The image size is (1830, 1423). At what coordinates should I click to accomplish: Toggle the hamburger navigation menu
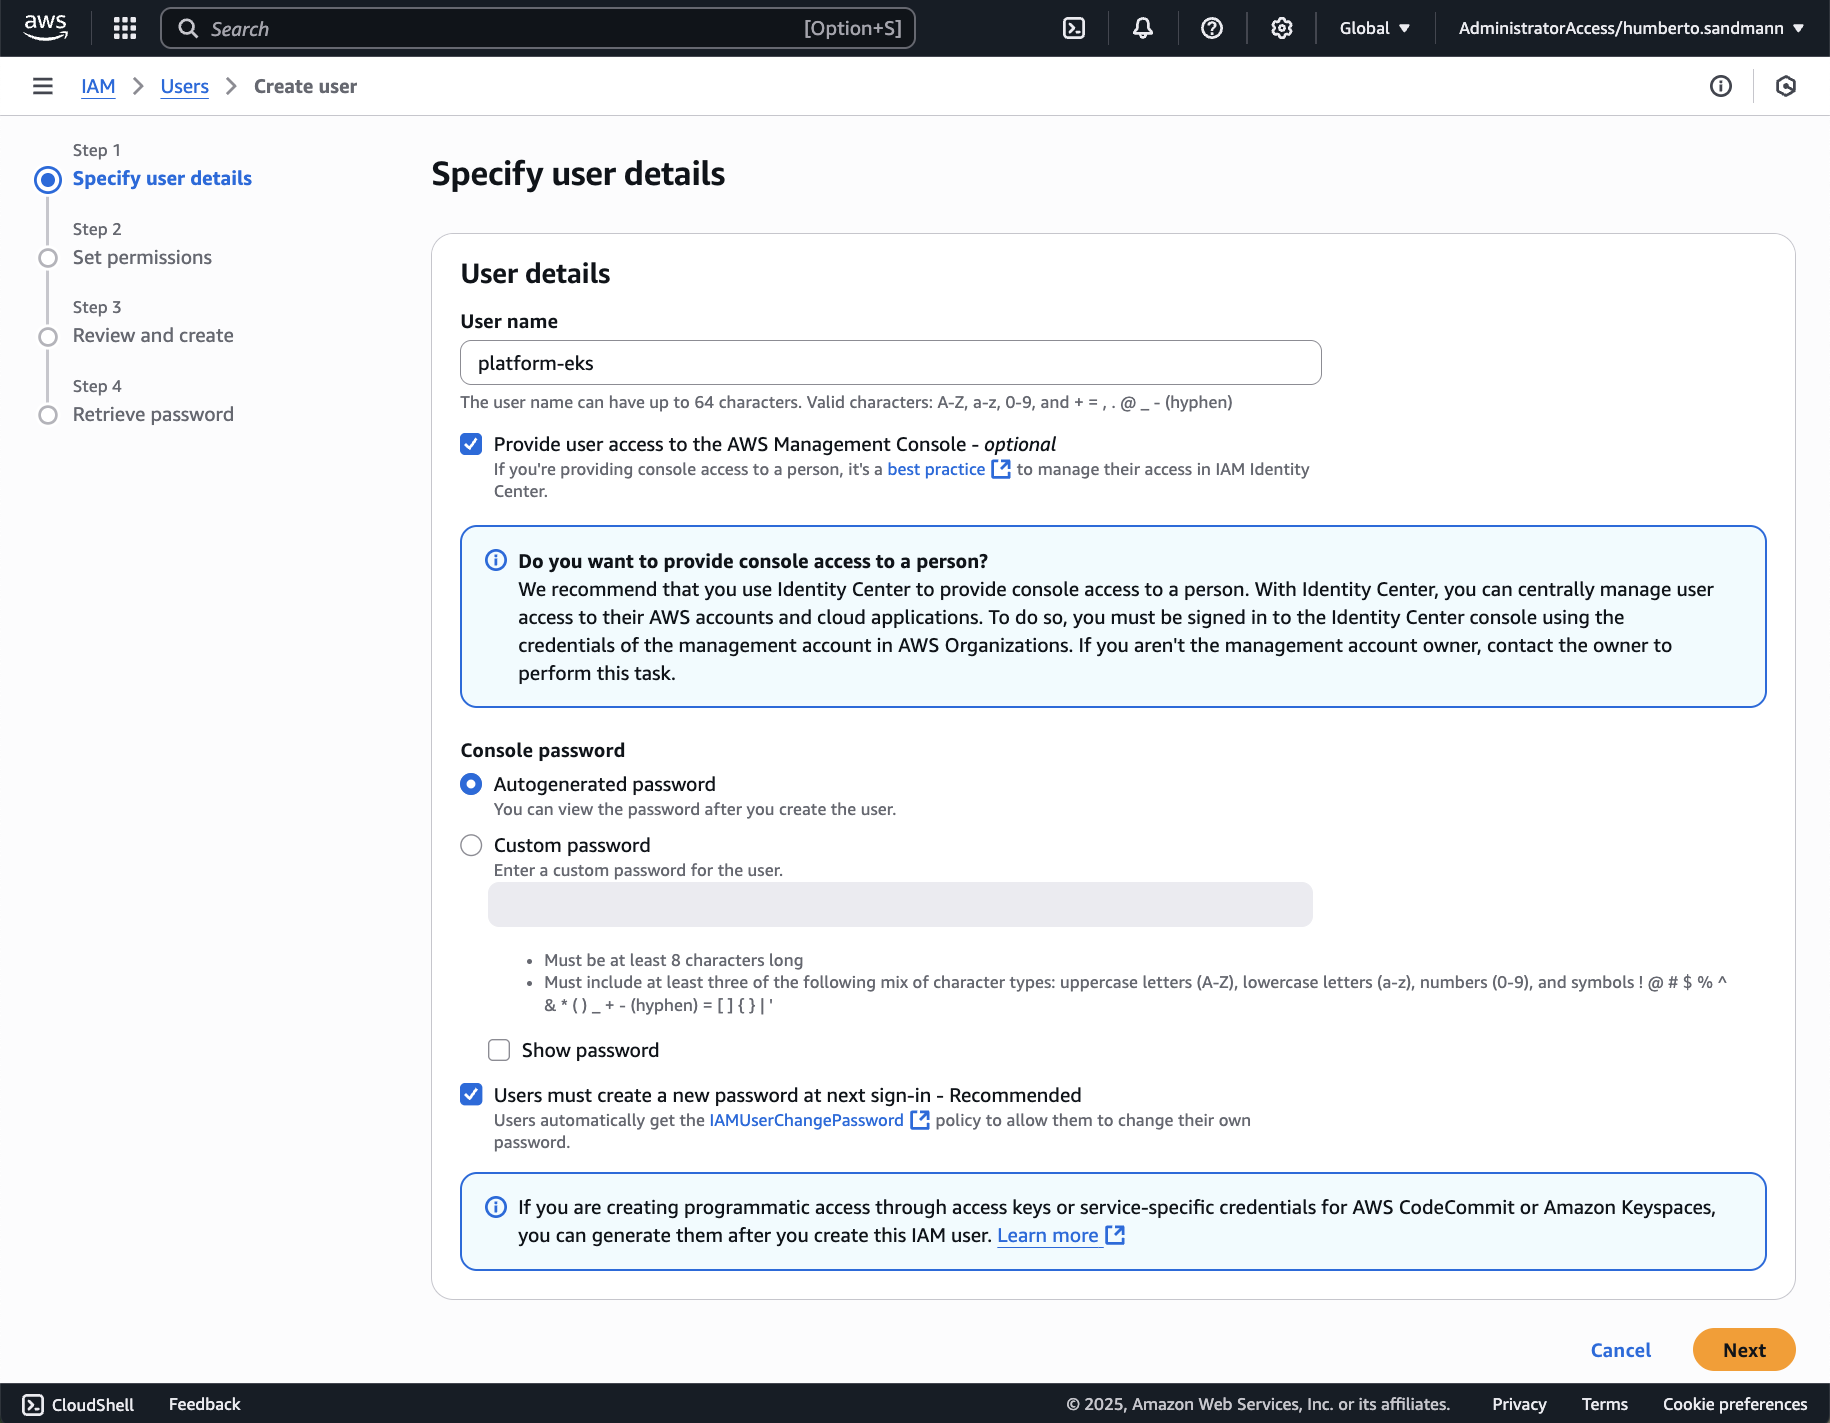[43, 86]
